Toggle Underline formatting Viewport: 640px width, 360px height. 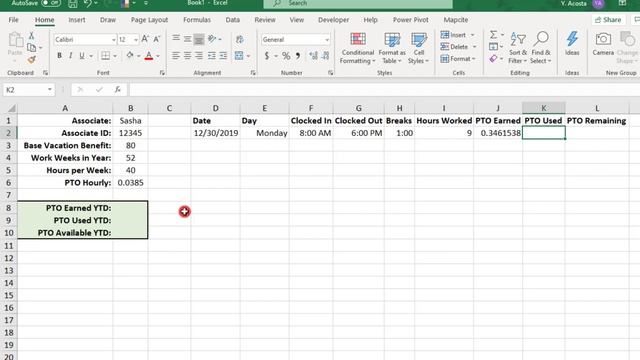click(82, 56)
